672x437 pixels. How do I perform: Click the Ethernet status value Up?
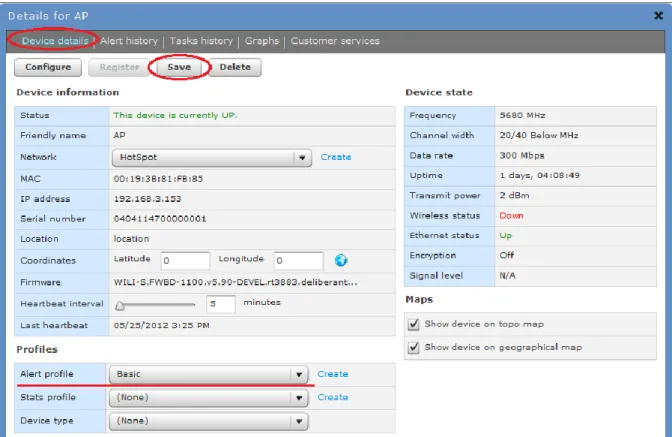coord(506,236)
